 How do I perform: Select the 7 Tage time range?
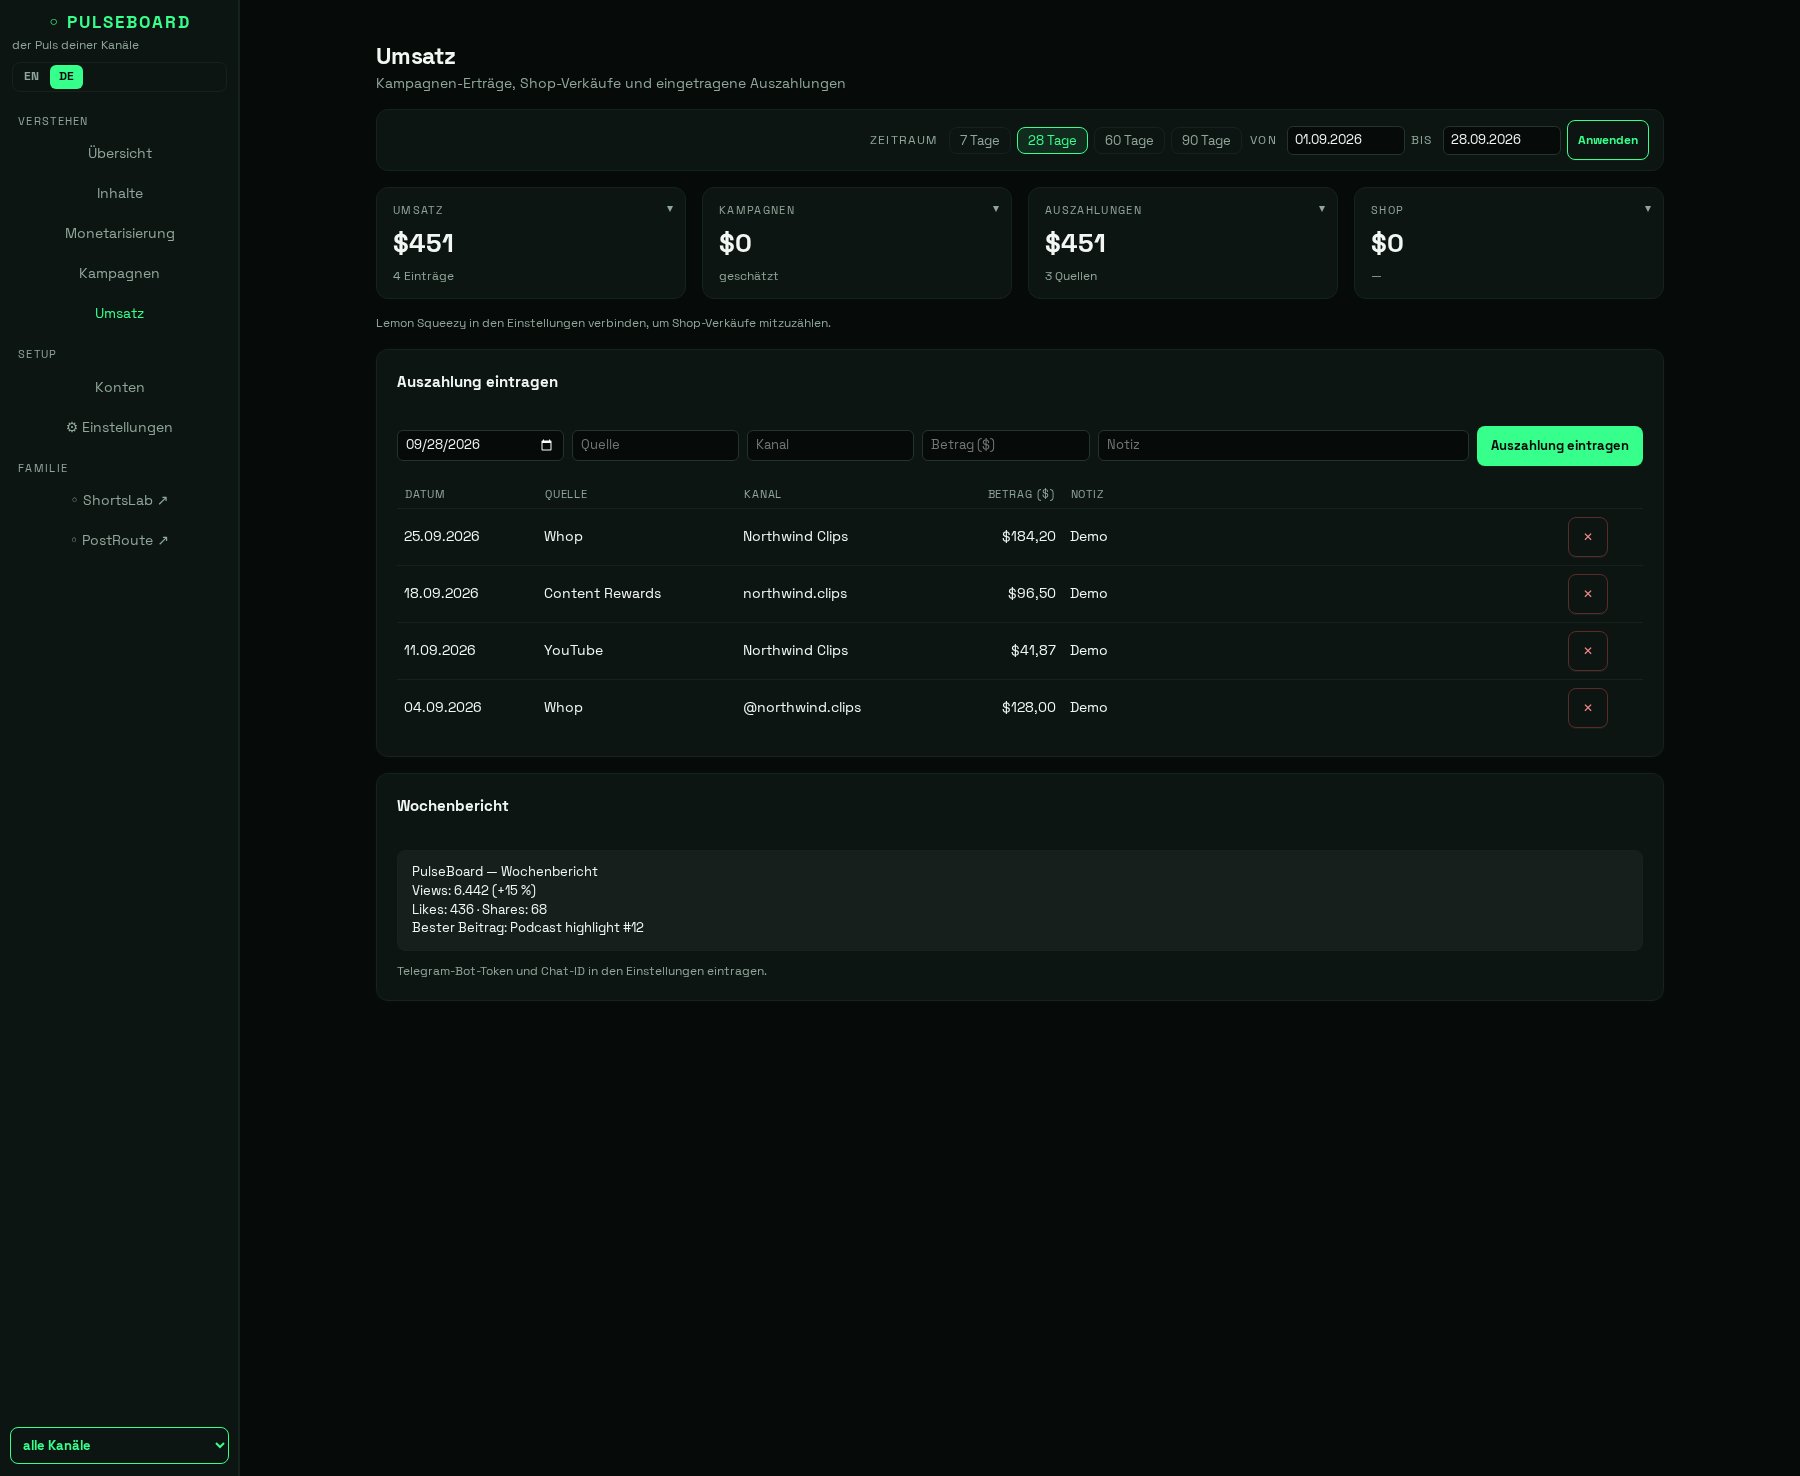(x=979, y=140)
